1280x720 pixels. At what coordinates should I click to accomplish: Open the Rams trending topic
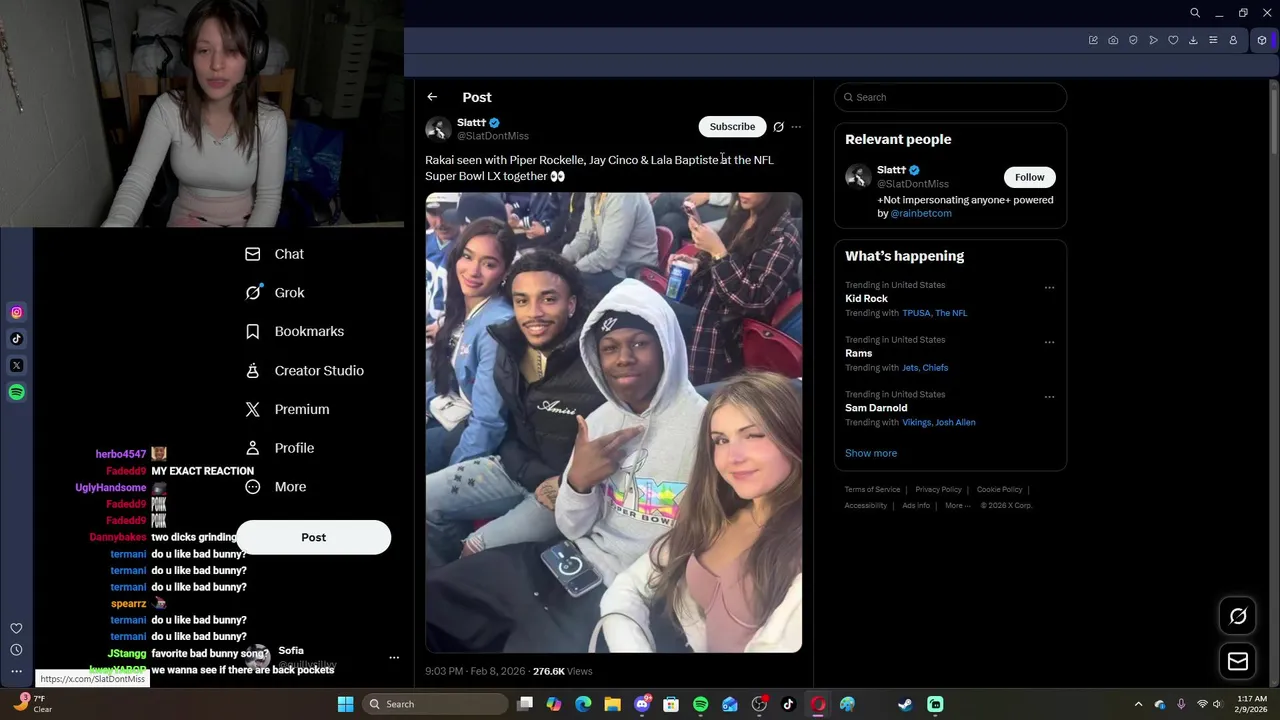click(858, 353)
